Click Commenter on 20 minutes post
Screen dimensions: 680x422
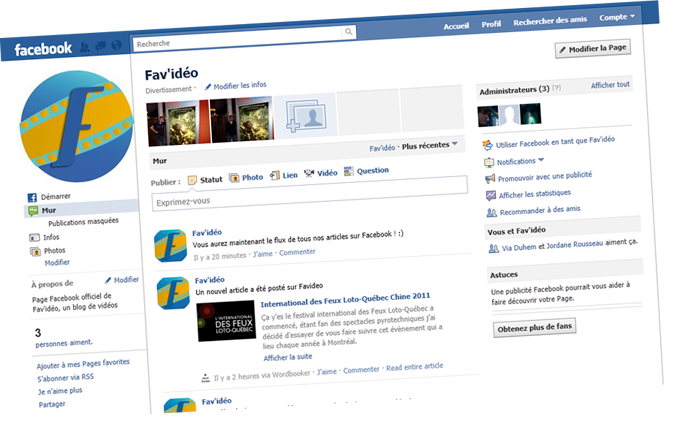click(297, 252)
